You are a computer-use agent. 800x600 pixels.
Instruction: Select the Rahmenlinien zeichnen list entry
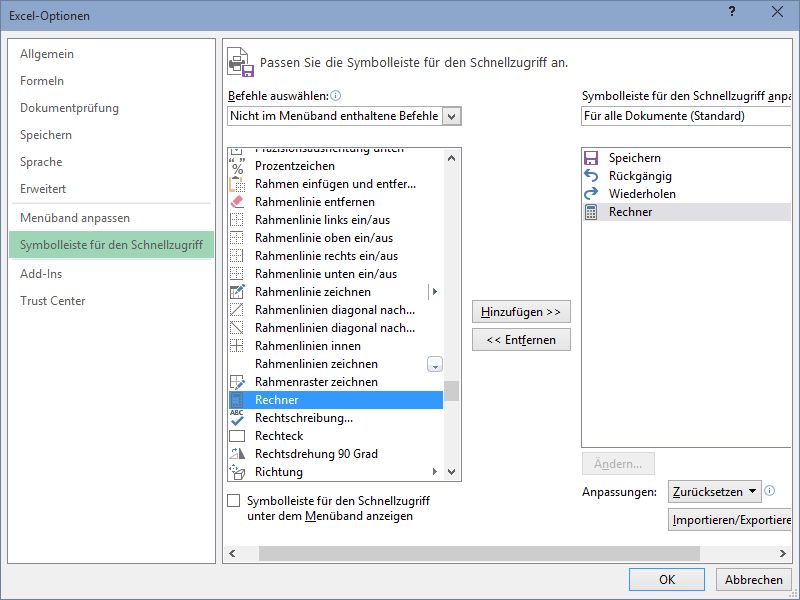click(x=336, y=364)
